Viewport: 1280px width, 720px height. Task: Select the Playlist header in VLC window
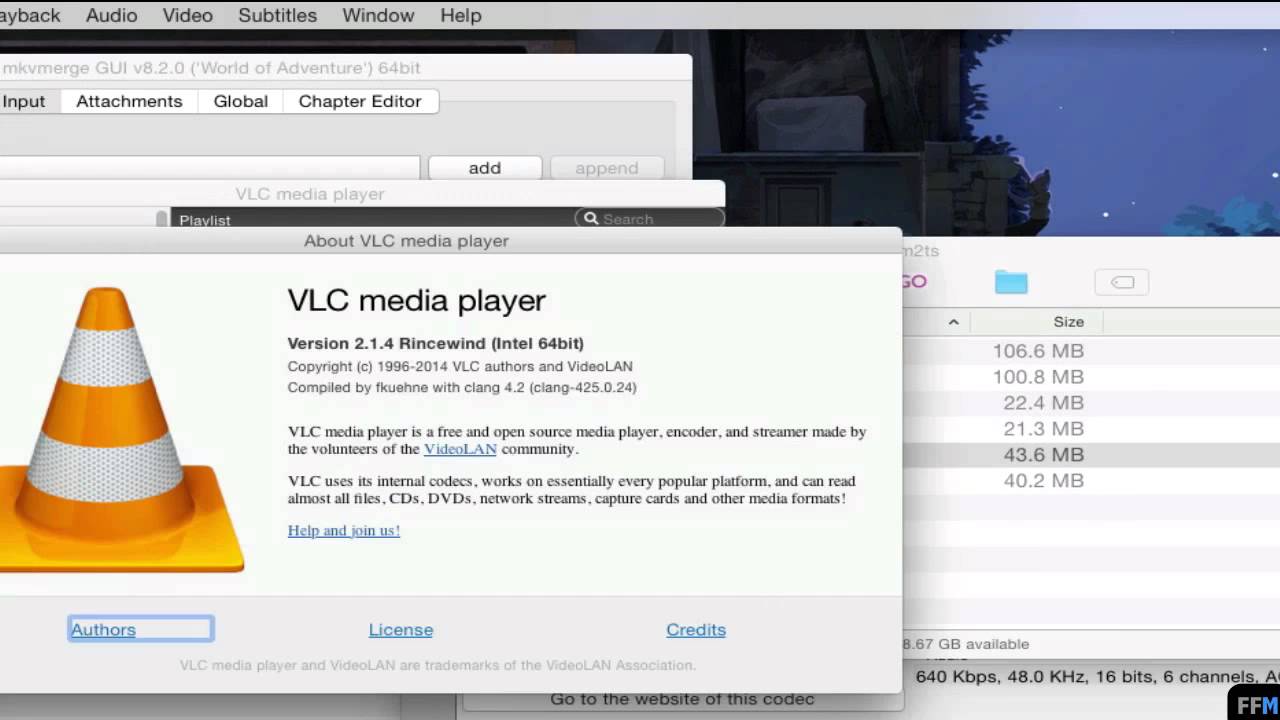[205, 220]
